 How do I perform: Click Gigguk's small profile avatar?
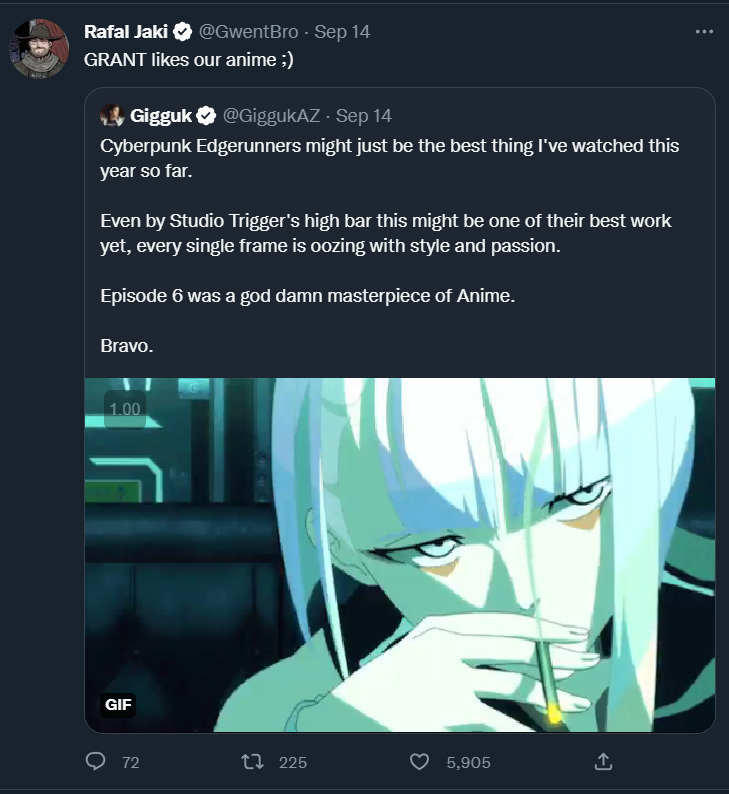112,115
